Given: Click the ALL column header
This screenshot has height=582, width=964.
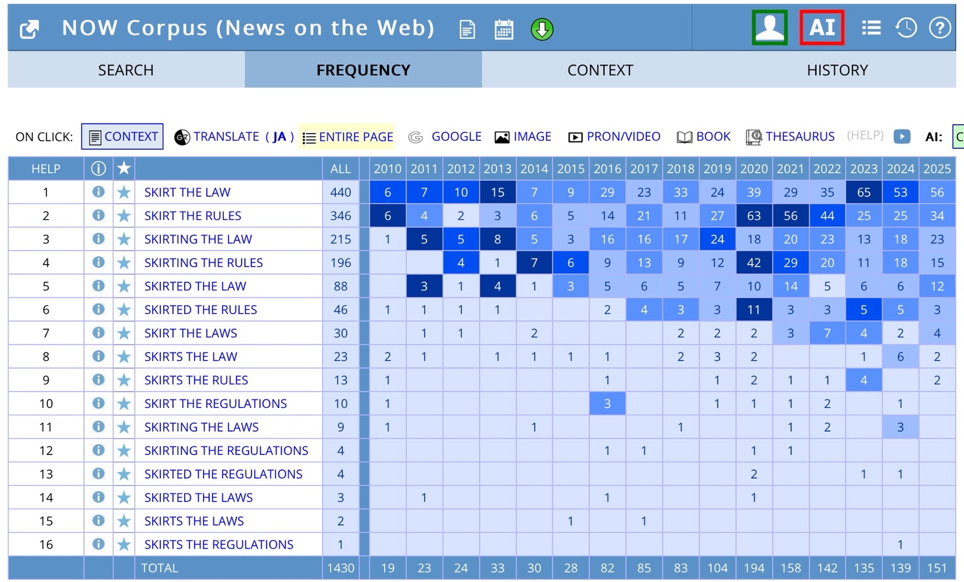Looking at the screenshot, I should pyautogui.click(x=341, y=168).
